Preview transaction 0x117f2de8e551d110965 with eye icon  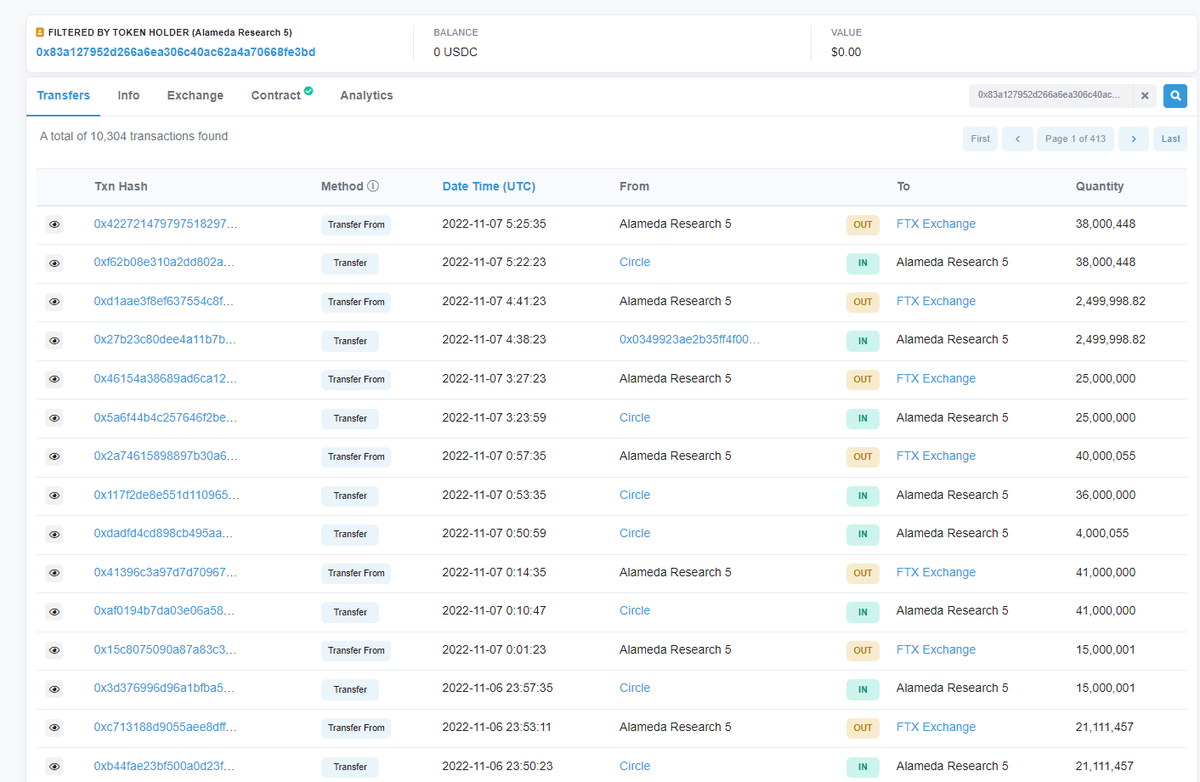(x=54, y=496)
